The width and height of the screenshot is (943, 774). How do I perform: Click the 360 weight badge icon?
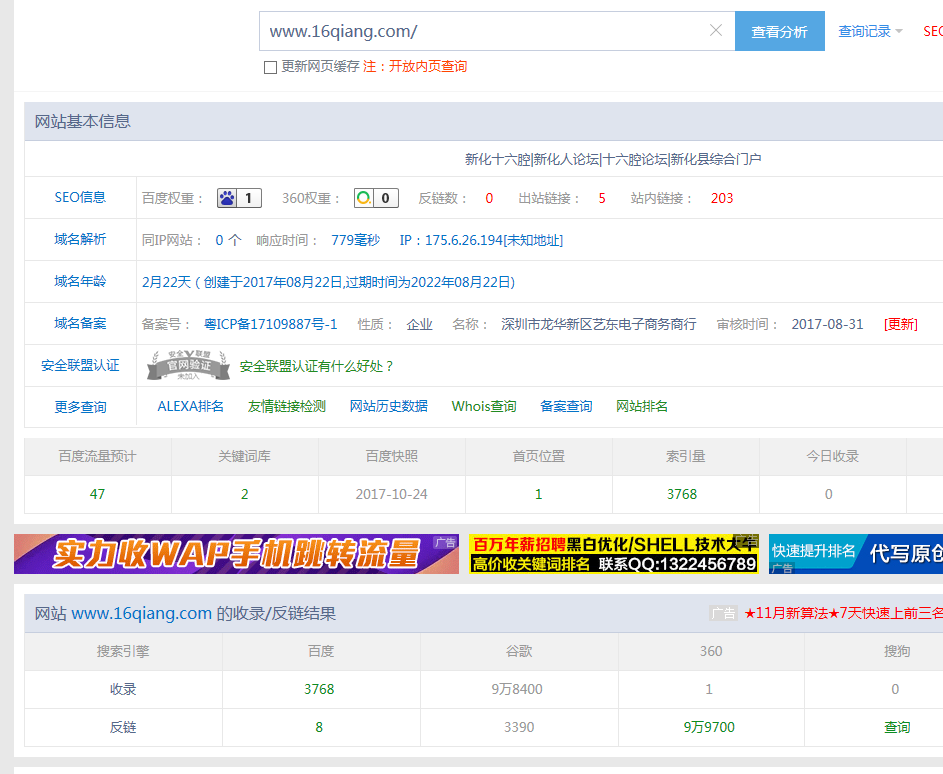376,198
